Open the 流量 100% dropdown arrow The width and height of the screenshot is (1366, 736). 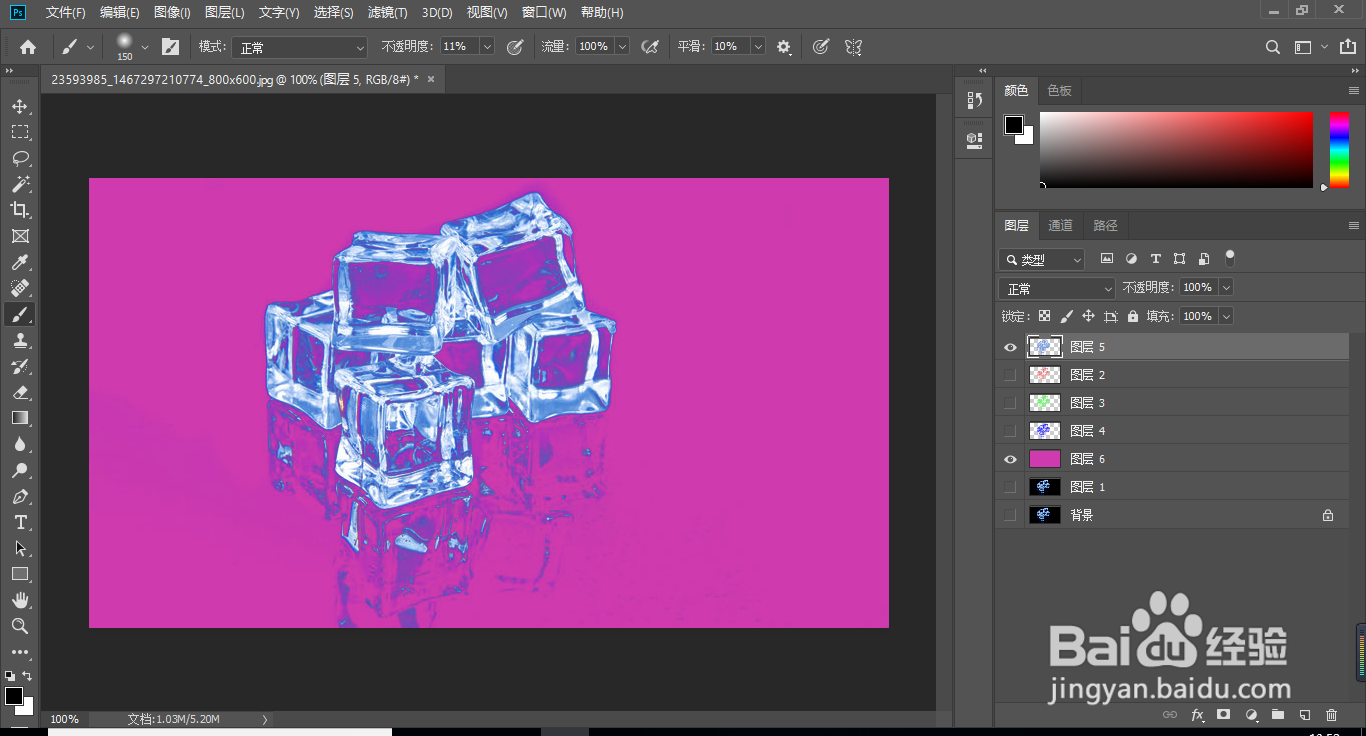click(622, 47)
